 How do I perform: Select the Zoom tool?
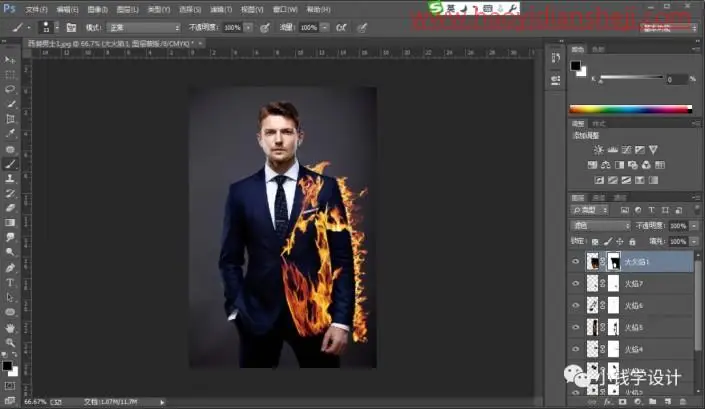(x=10, y=342)
